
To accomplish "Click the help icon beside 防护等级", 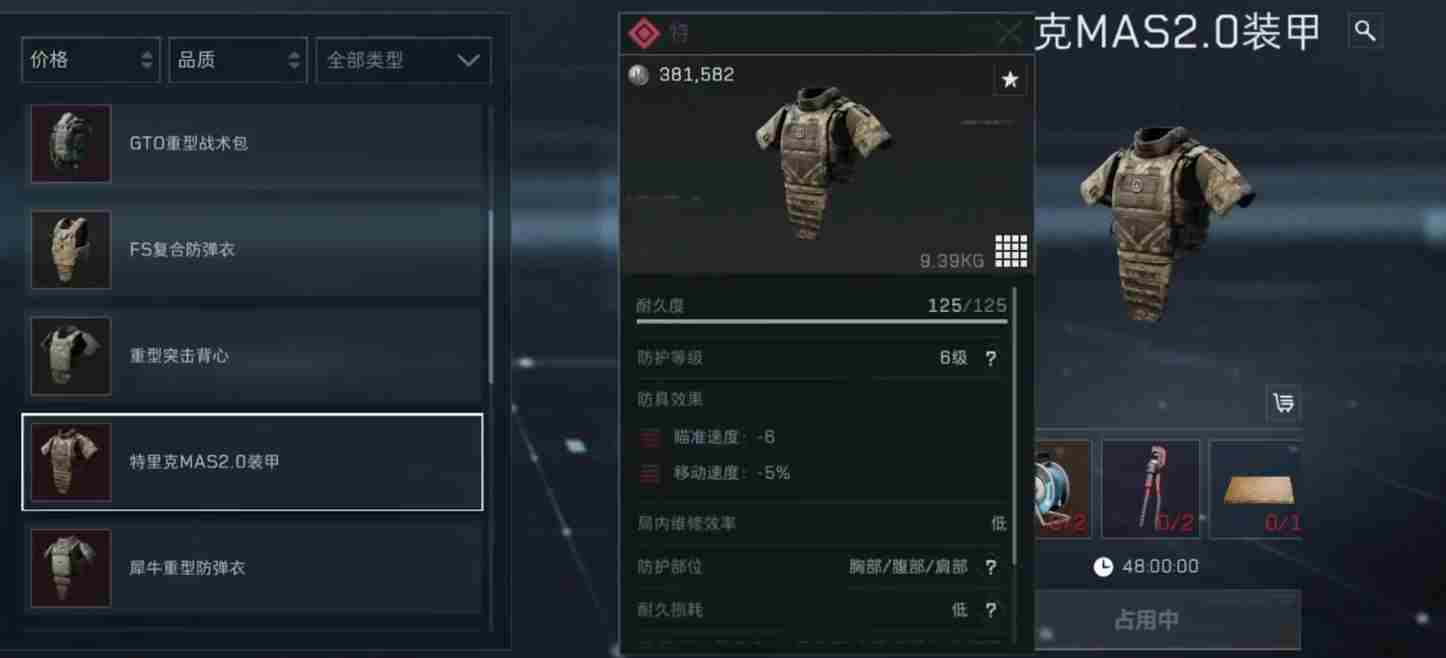I will coord(990,358).
